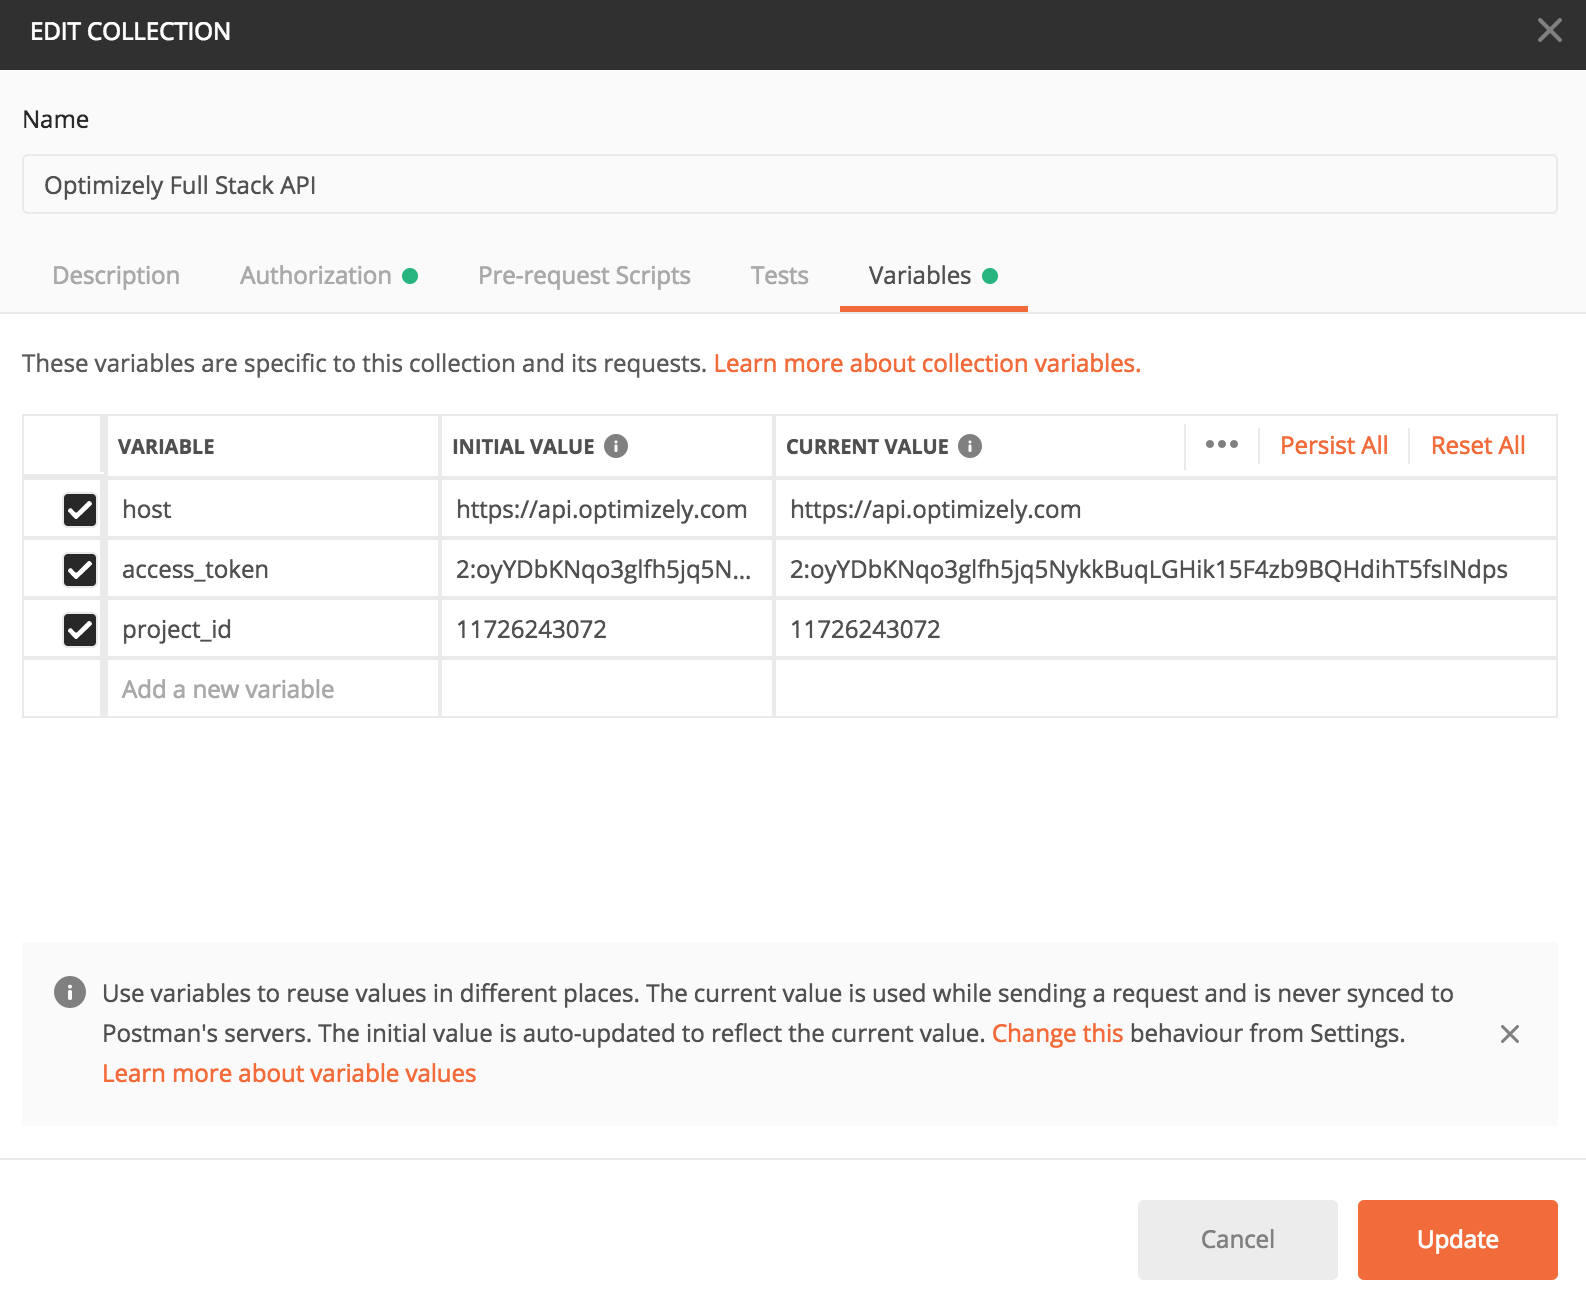Screen dimensions: 1586x1310
Task: Click the info icon in the banner
Action: [69, 992]
